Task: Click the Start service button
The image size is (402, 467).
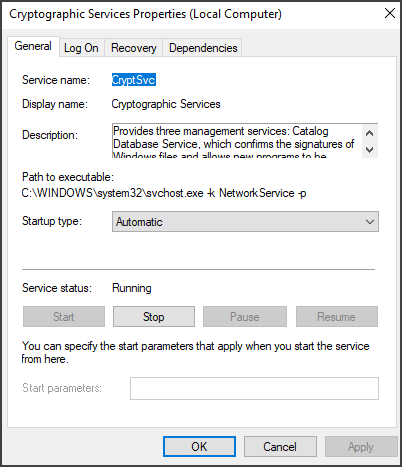Action: tap(64, 317)
